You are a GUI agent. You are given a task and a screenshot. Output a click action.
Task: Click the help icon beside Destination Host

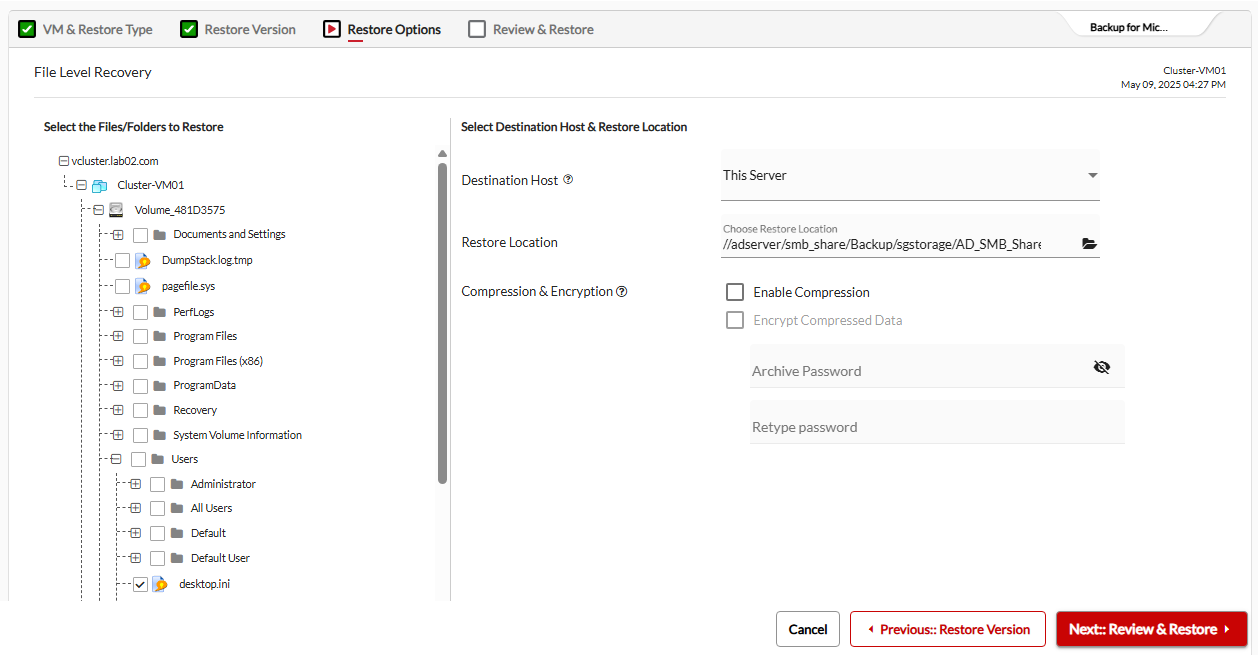(x=568, y=180)
